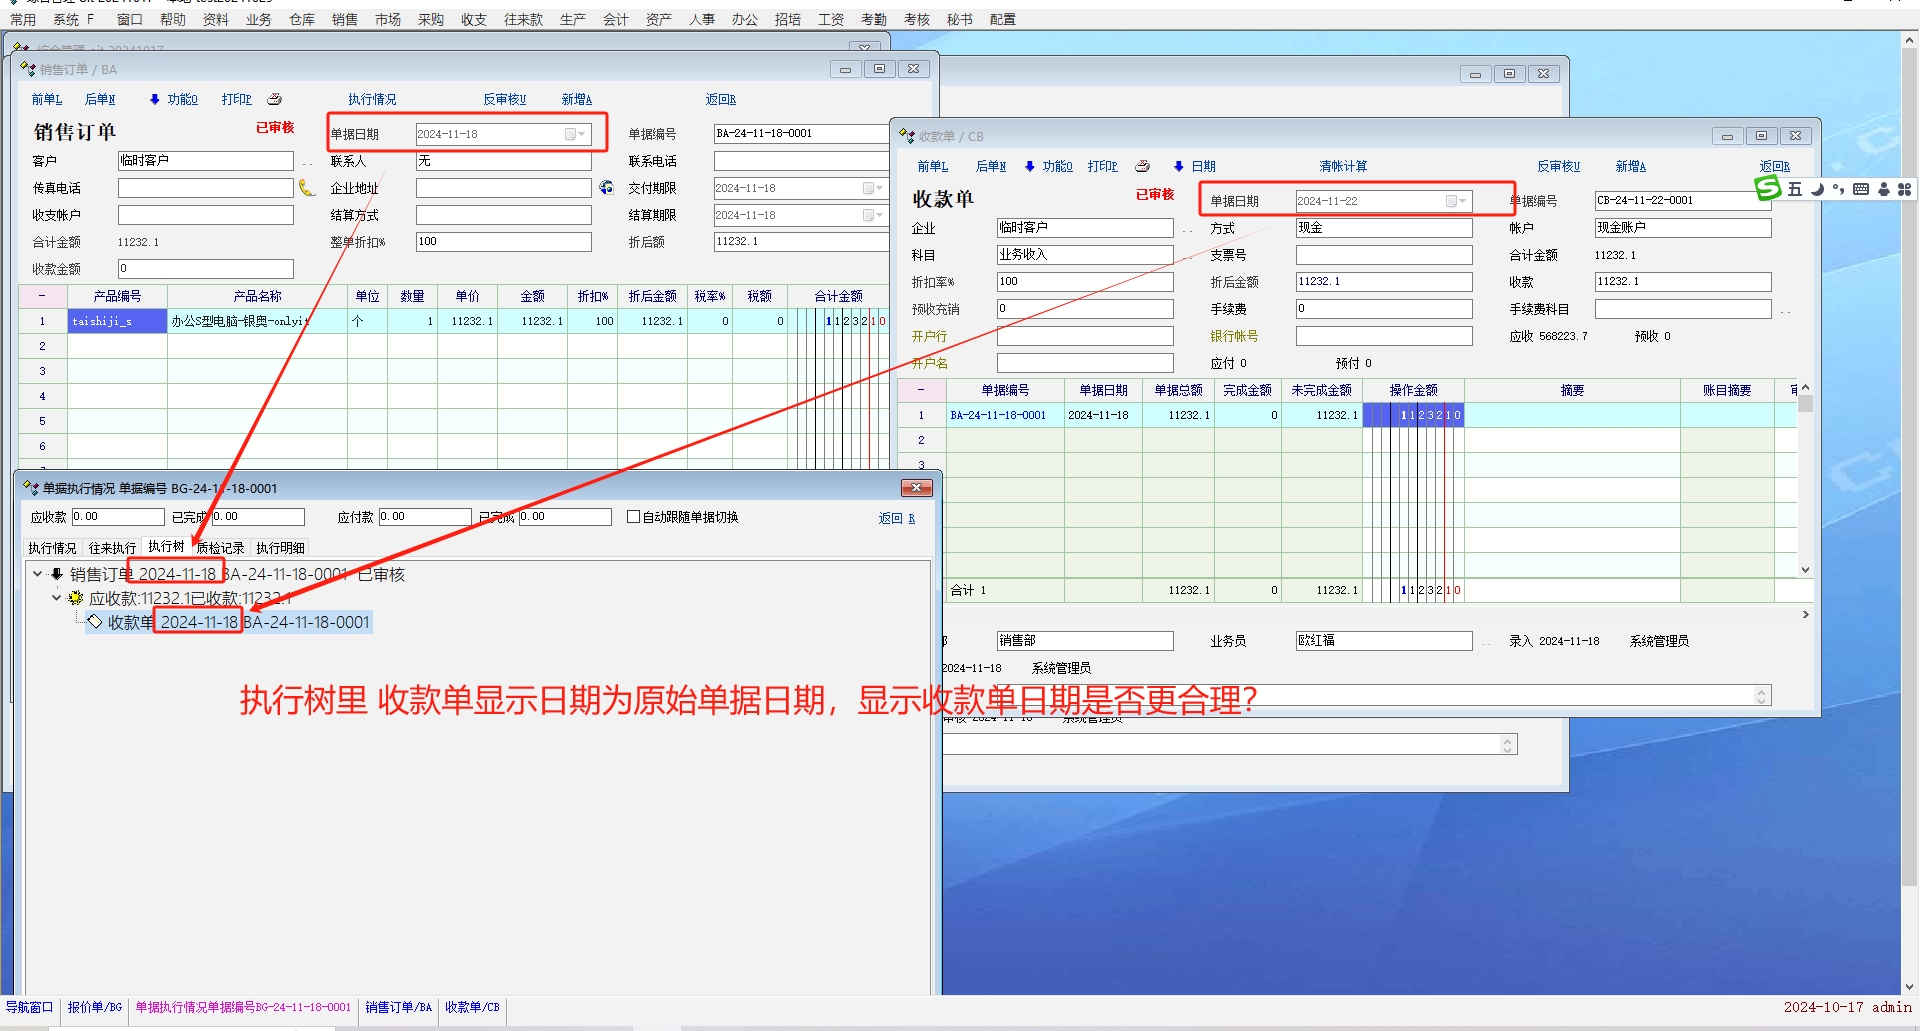The width and height of the screenshot is (1920, 1031).
Task: Open the receipt 单据日期 date dropdown
Action: pyautogui.click(x=1462, y=201)
